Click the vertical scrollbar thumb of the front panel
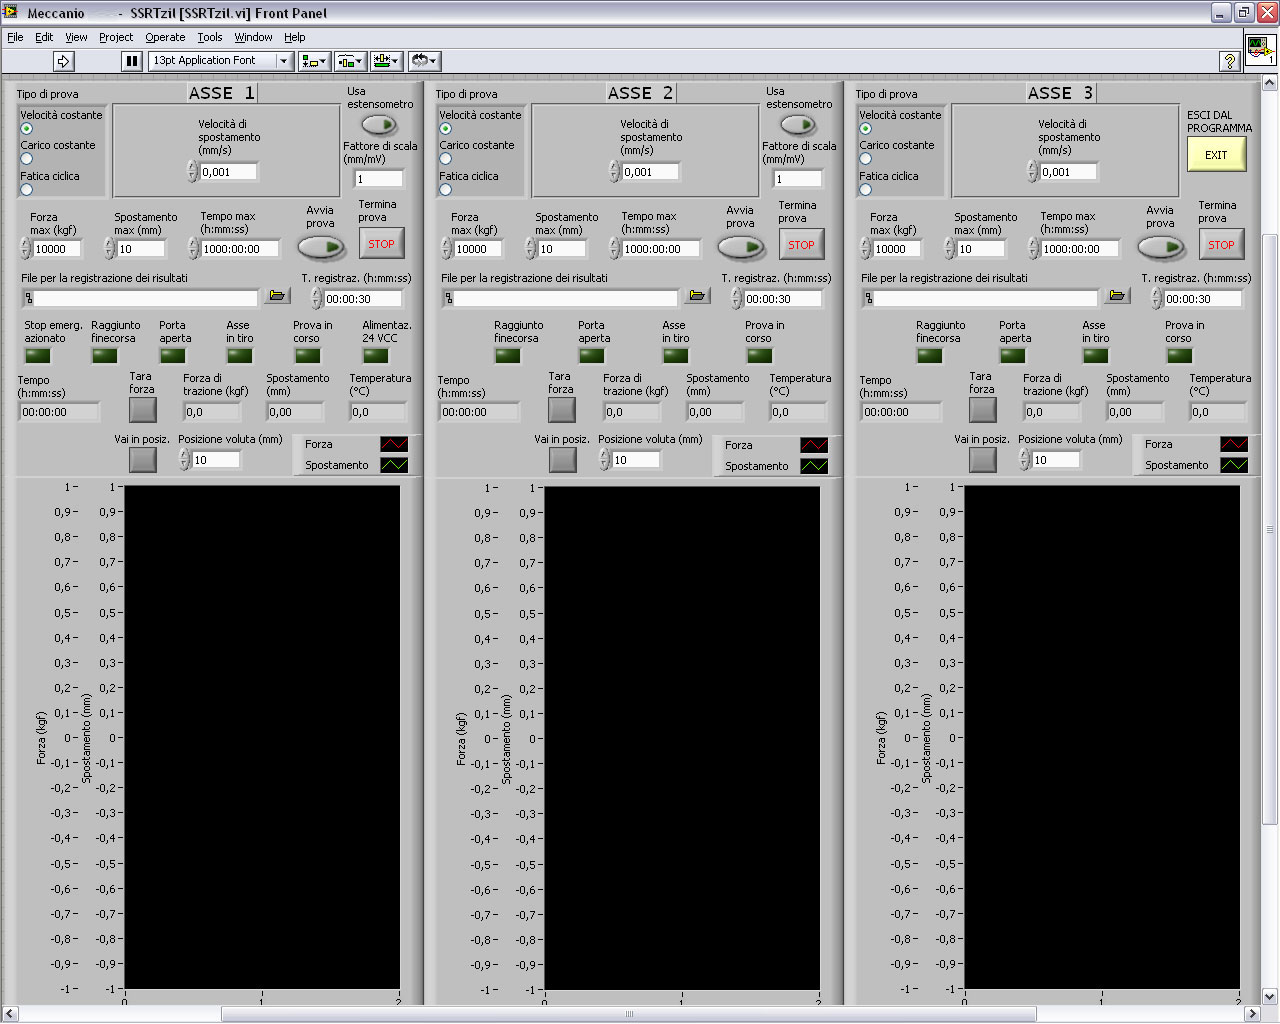1280x1024 pixels. pos(1270,530)
